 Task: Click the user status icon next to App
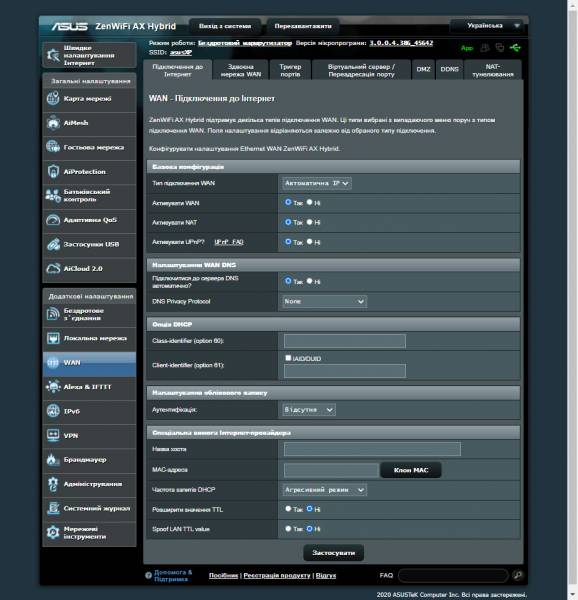click(485, 47)
